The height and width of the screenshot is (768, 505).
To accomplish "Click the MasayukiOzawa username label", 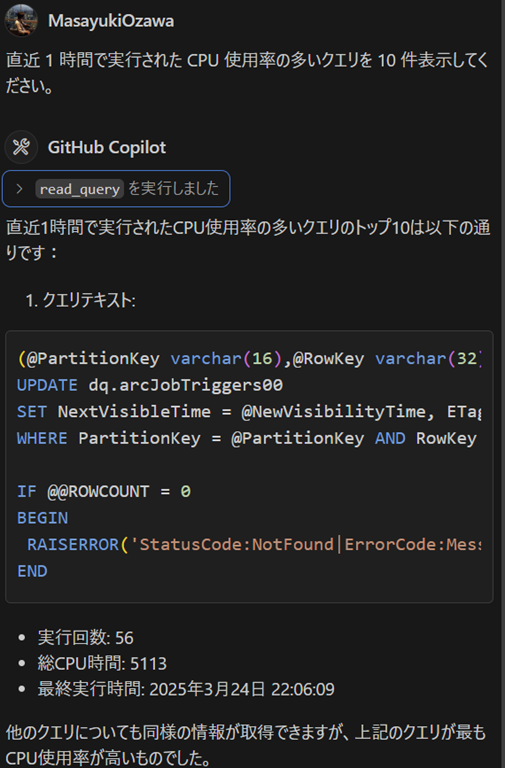I will coord(111,21).
